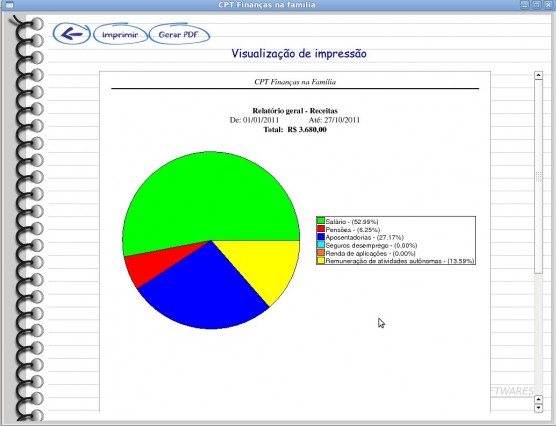The width and height of the screenshot is (556, 426).
Task: Click the orange Renda de aplicações swatch
Action: [321, 253]
